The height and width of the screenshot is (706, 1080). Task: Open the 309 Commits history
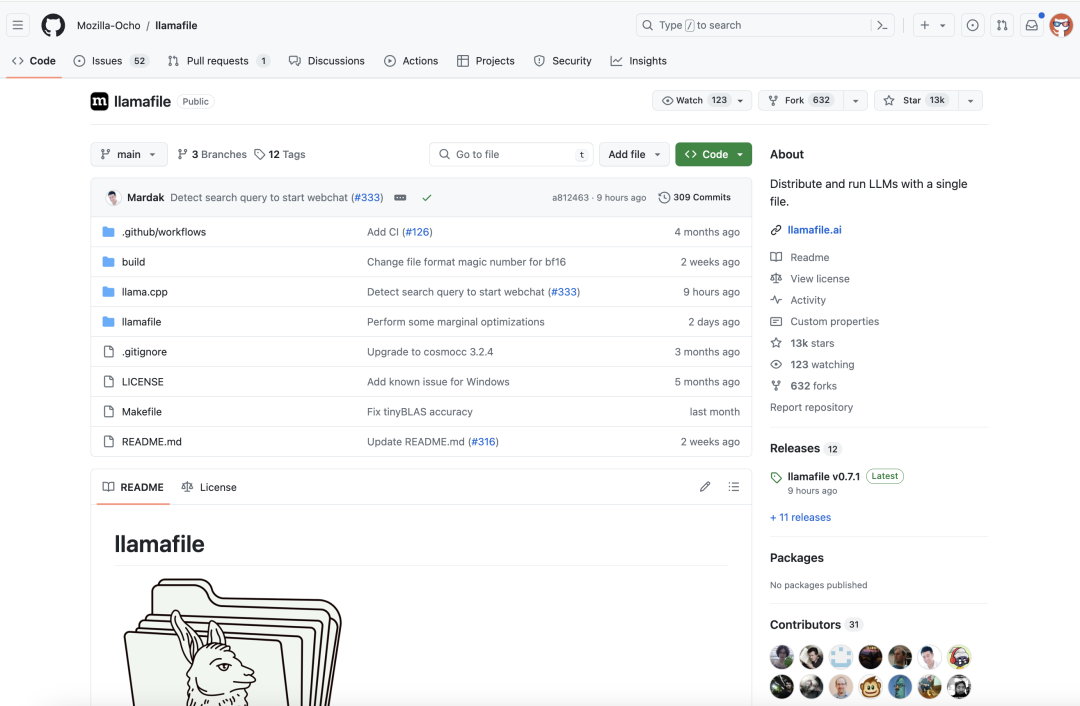tap(694, 198)
